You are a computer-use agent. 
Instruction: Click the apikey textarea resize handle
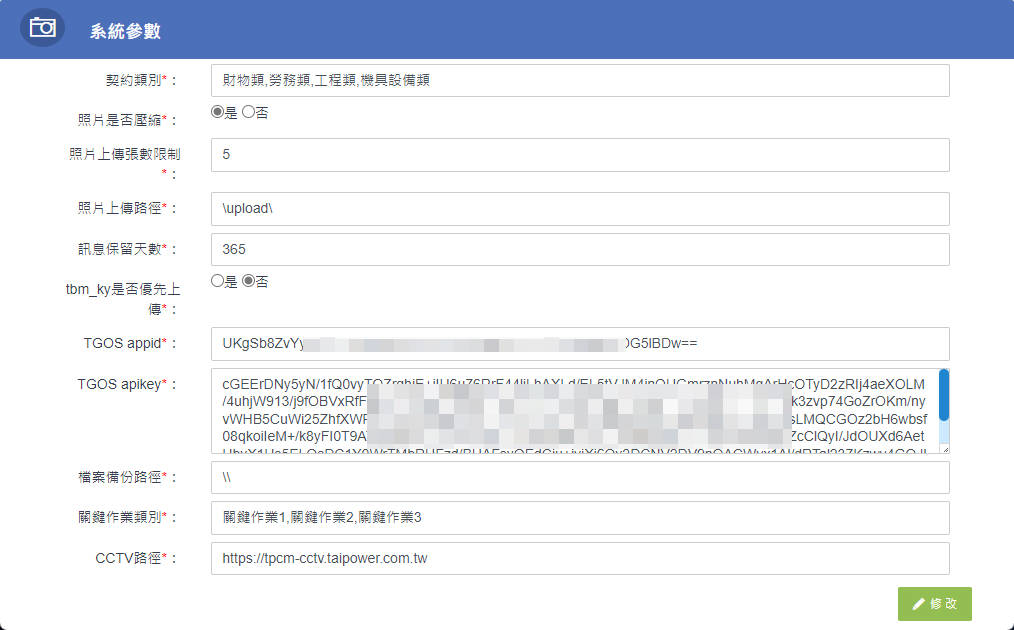tap(945, 449)
